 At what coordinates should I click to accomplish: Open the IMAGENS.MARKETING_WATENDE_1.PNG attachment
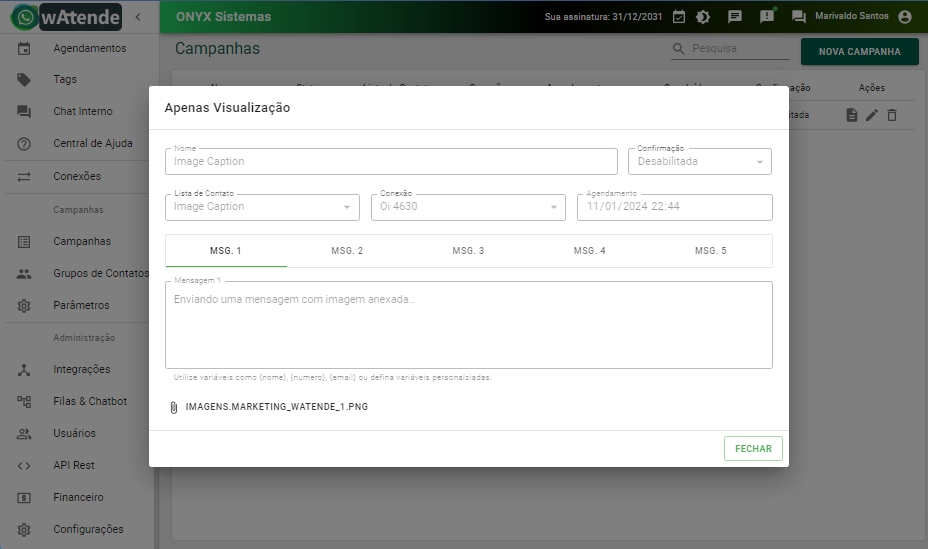click(276, 407)
